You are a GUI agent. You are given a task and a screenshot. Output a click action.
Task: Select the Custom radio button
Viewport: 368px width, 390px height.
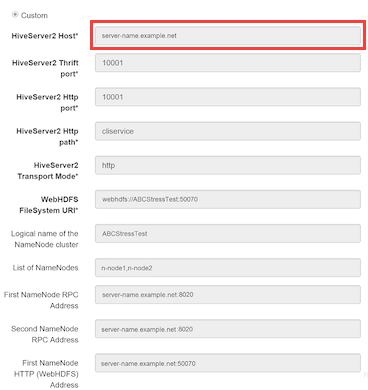(15, 15)
